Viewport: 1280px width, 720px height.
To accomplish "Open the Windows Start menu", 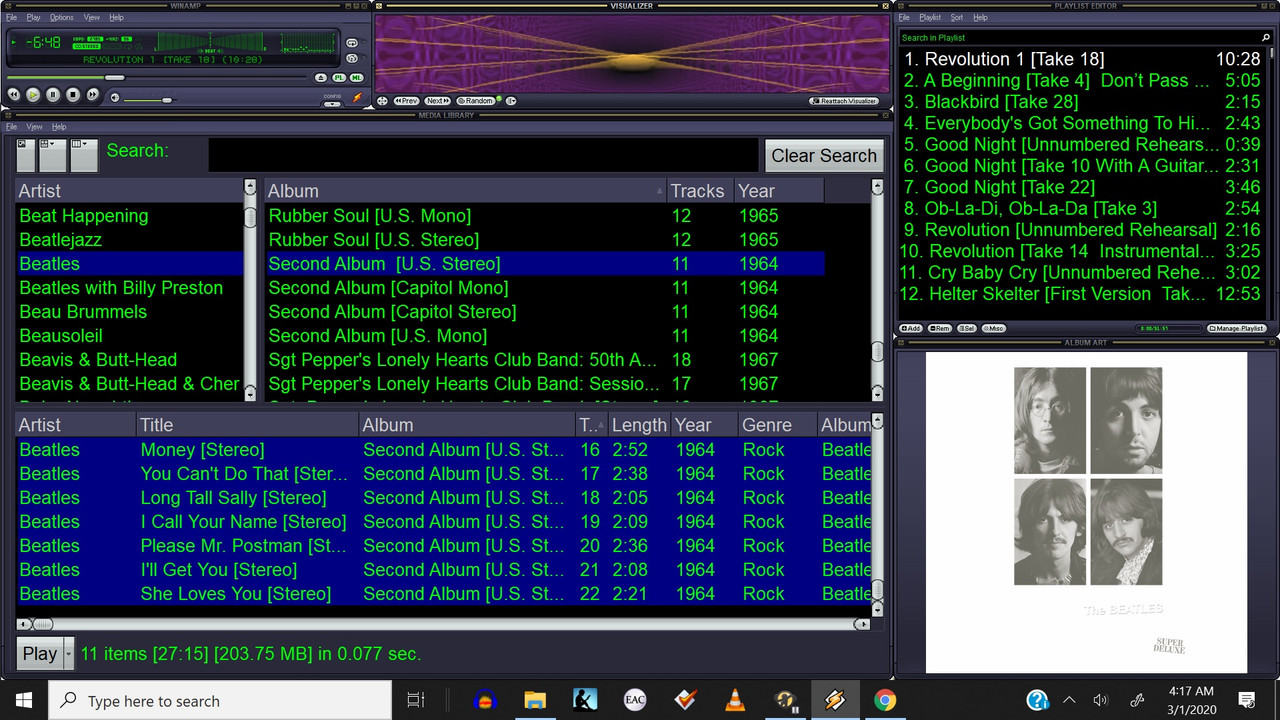I will click(24, 700).
